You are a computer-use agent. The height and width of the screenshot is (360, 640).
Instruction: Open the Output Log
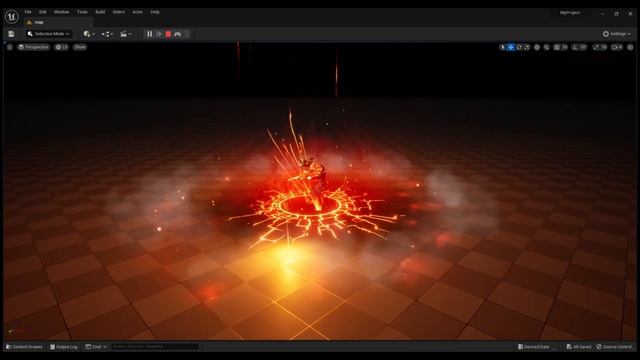tap(64, 347)
